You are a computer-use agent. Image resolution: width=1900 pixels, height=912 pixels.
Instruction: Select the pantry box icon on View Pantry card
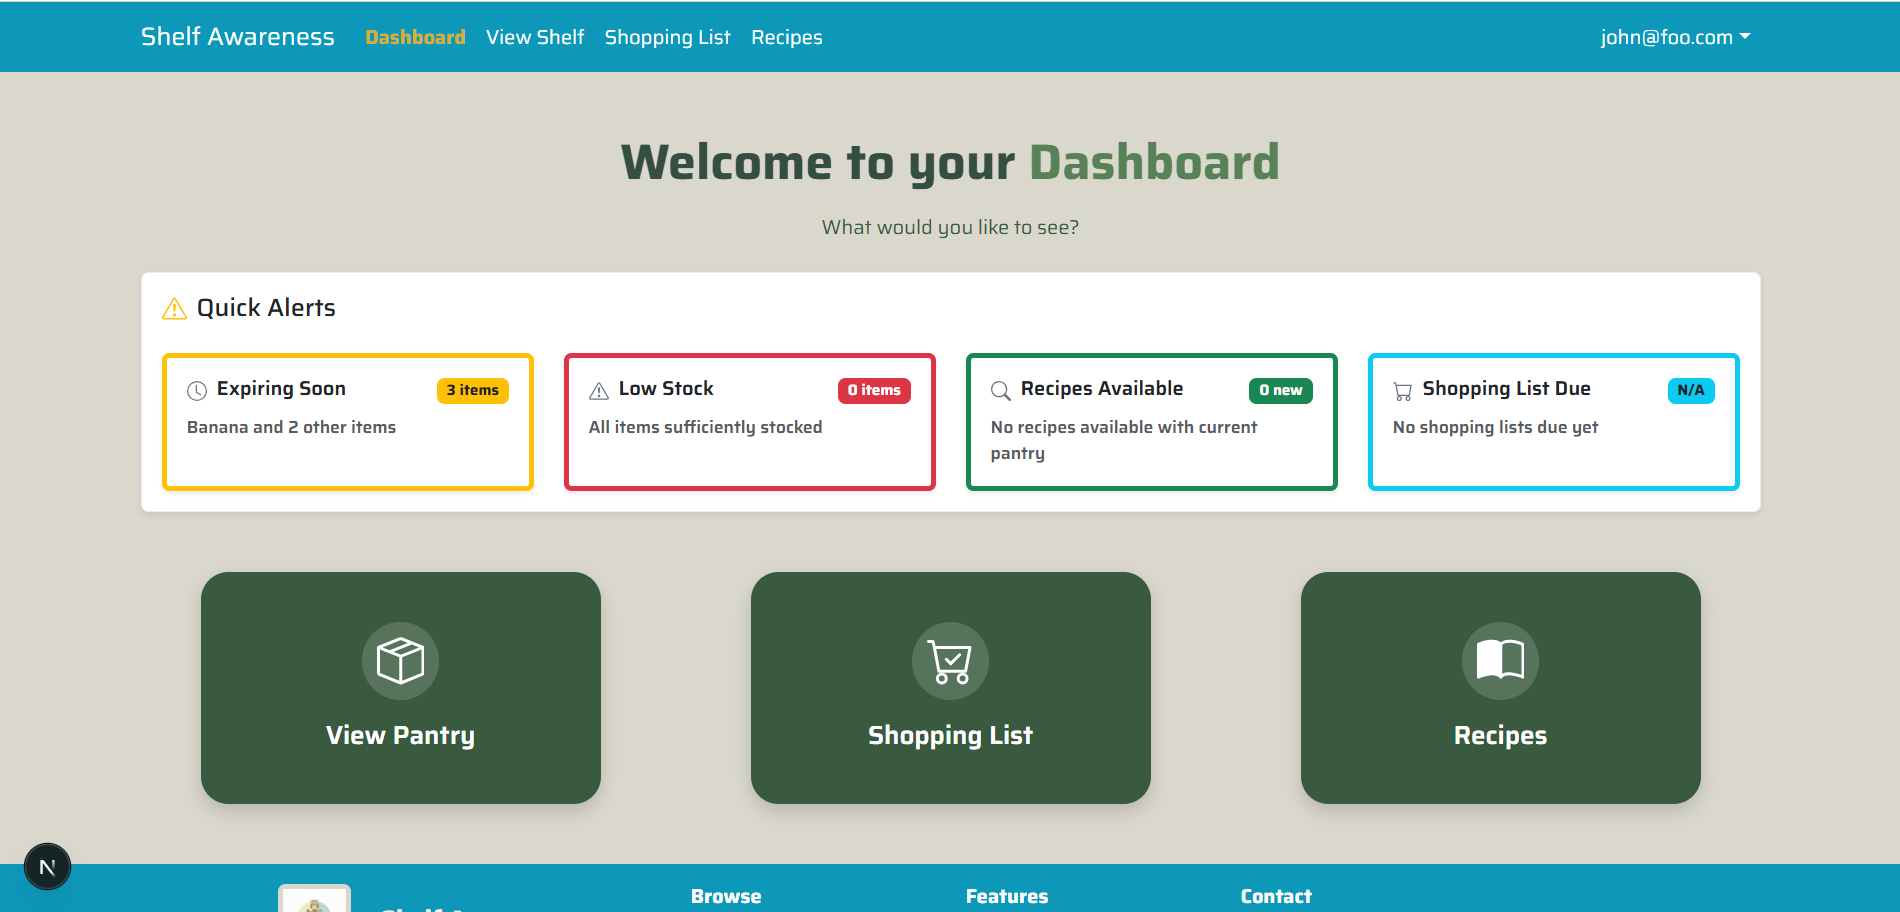point(400,660)
